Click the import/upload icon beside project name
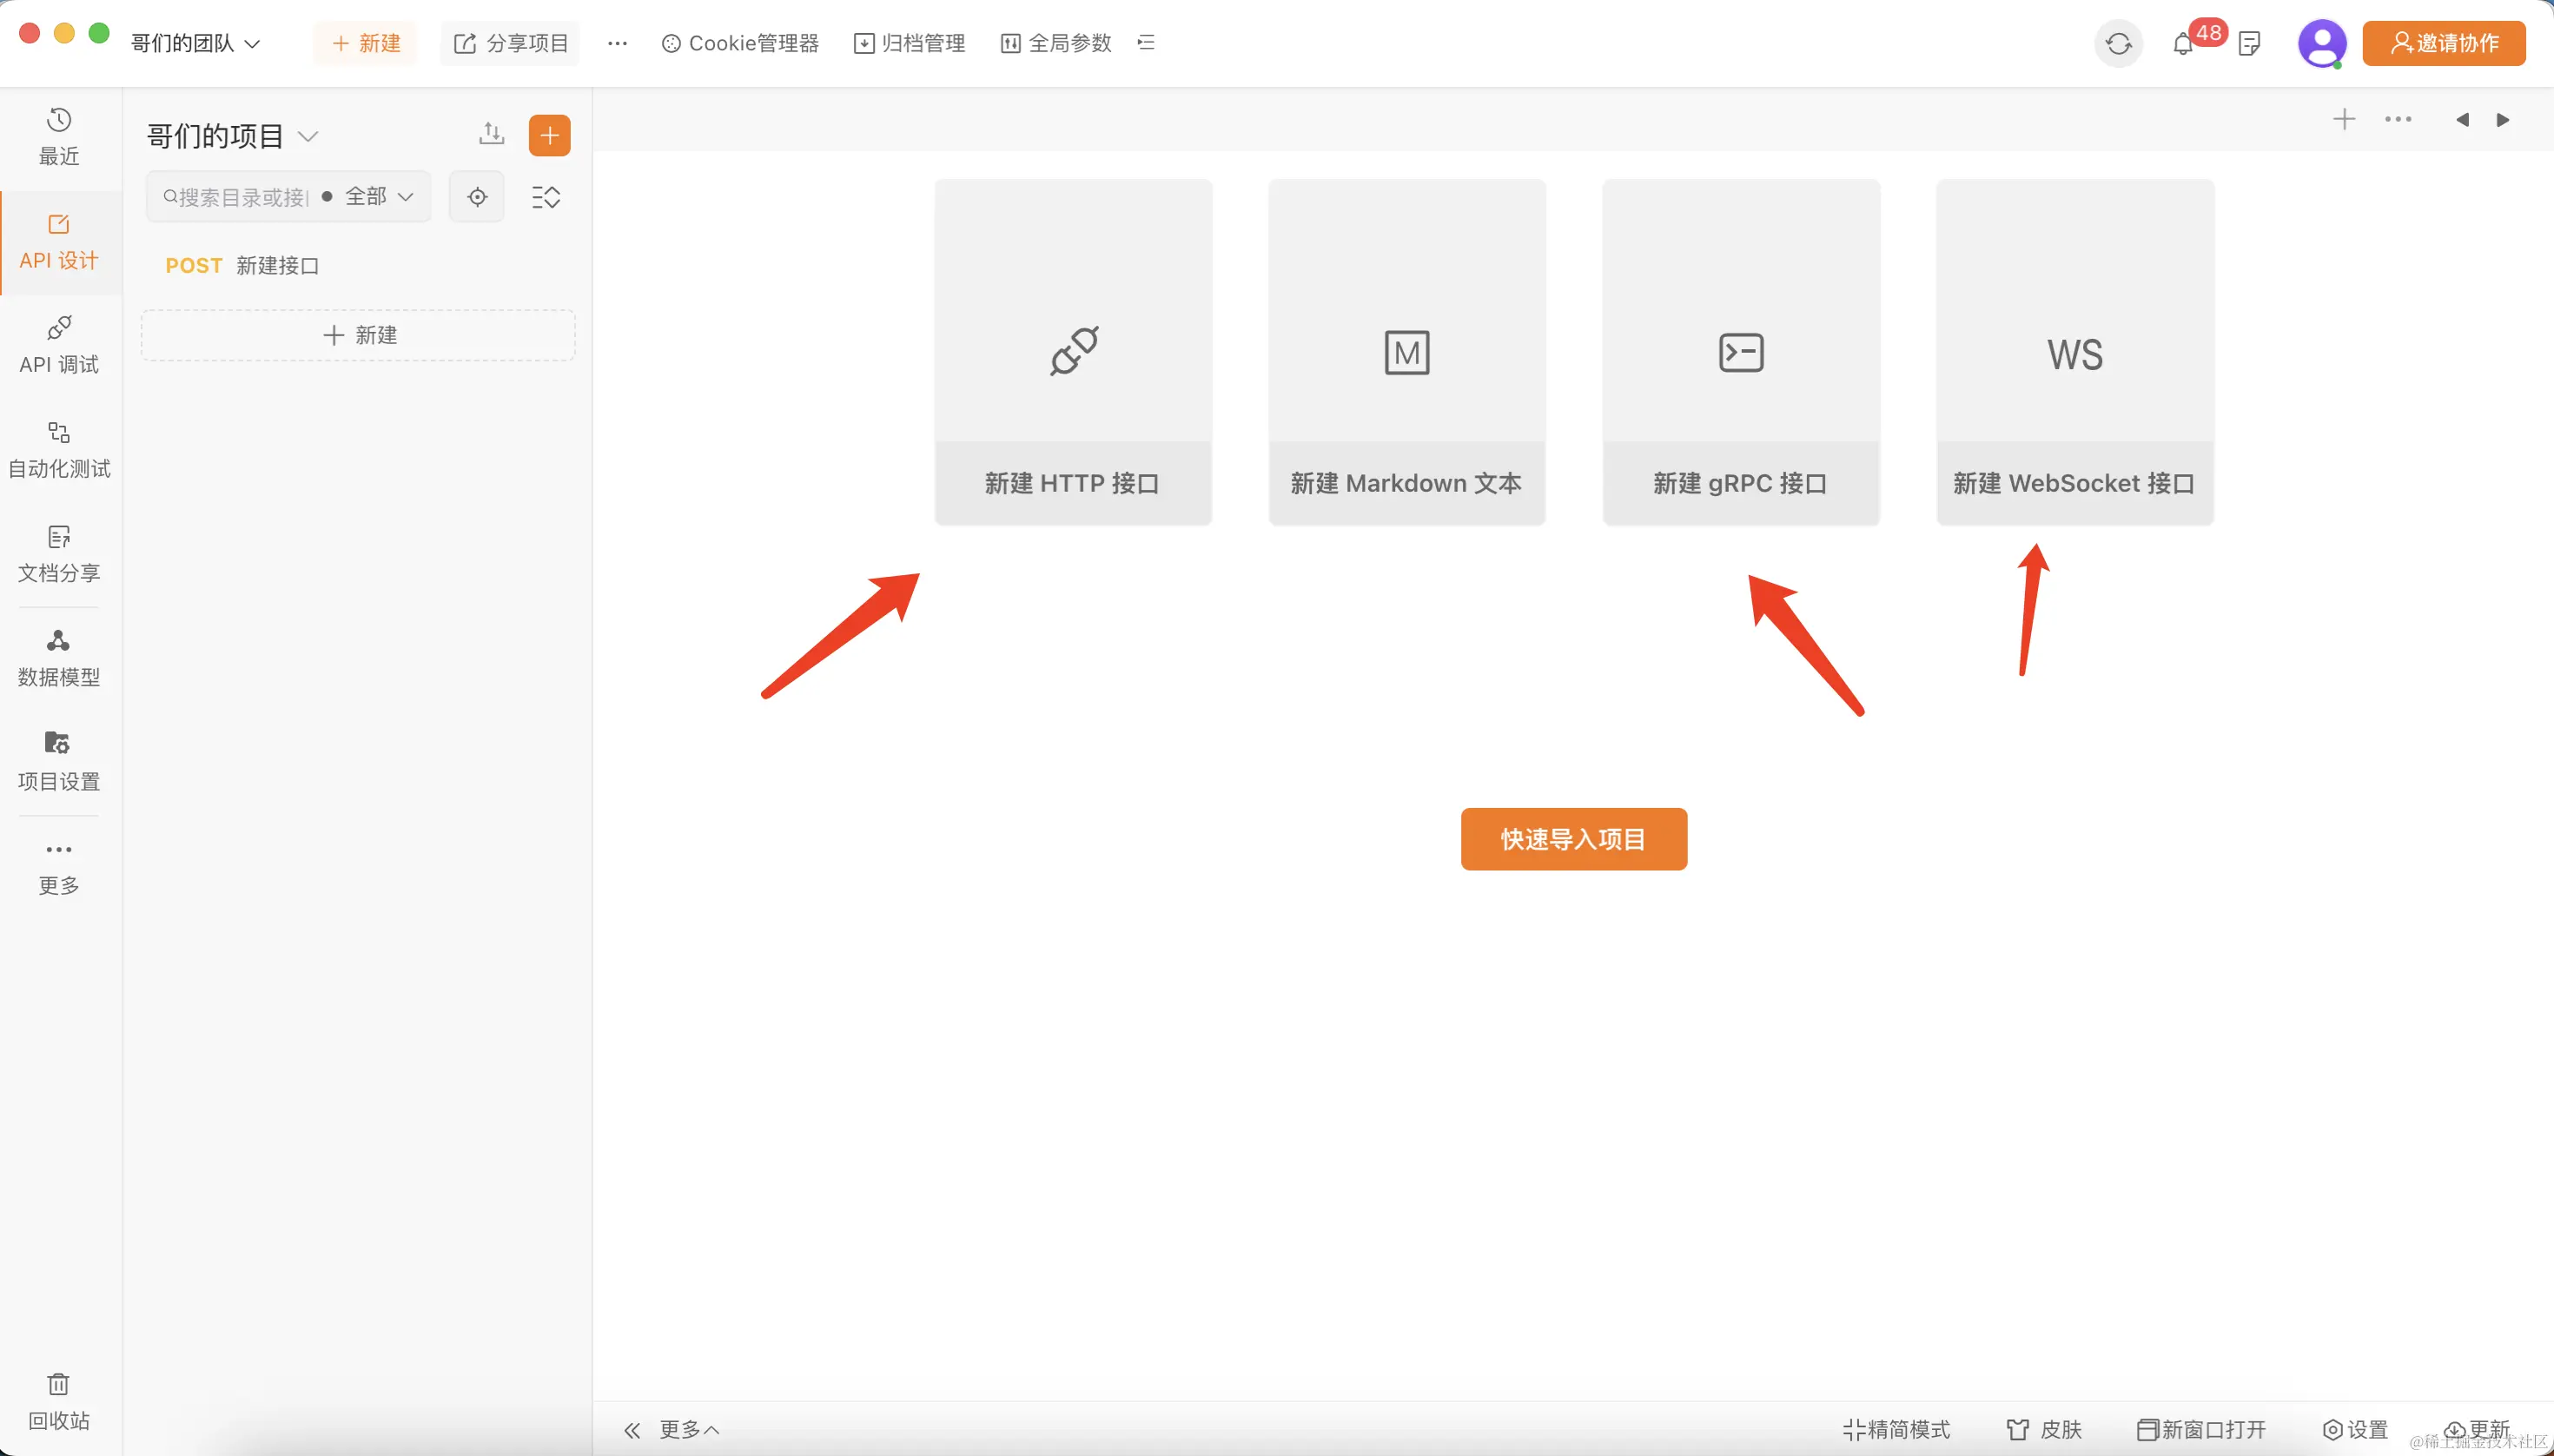Image resolution: width=2554 pixels, height=1456 pixels. click(x=491, y=134)
